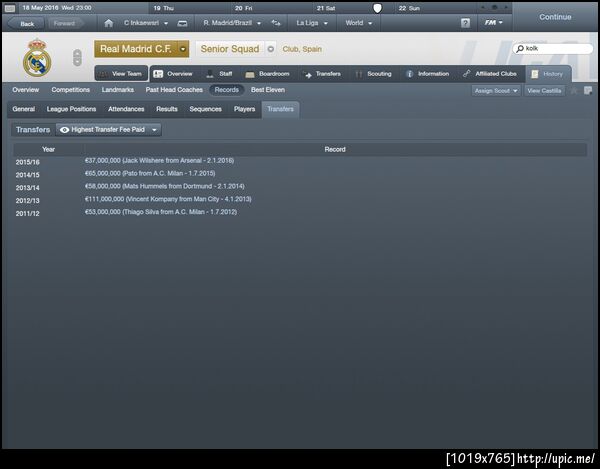
Task: Click the Continue button
Action: coord(555,17)
